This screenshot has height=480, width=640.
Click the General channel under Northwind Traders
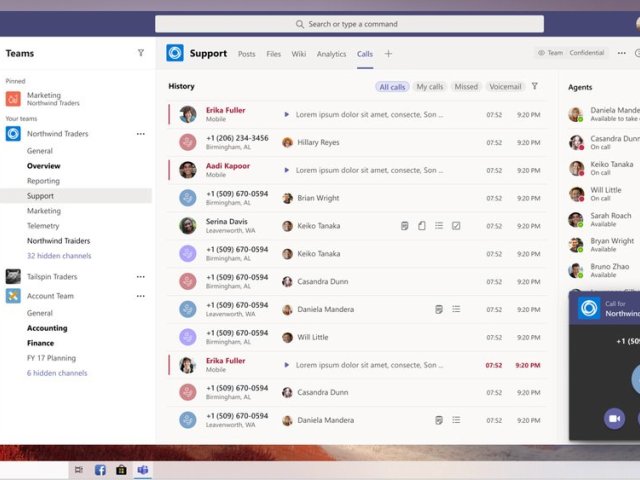click(x=40, y=151)
